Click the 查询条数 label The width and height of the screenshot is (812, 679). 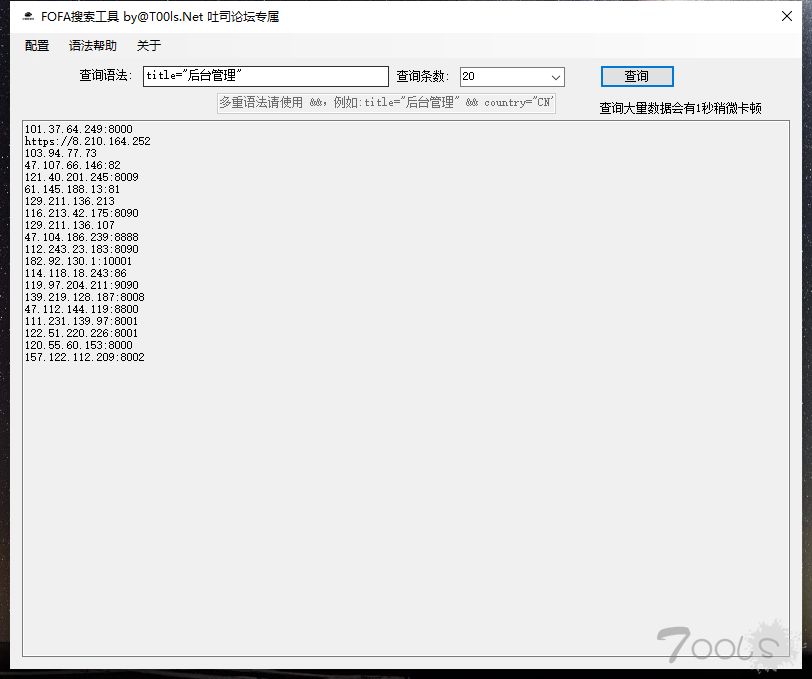click(x=422, y=76)
